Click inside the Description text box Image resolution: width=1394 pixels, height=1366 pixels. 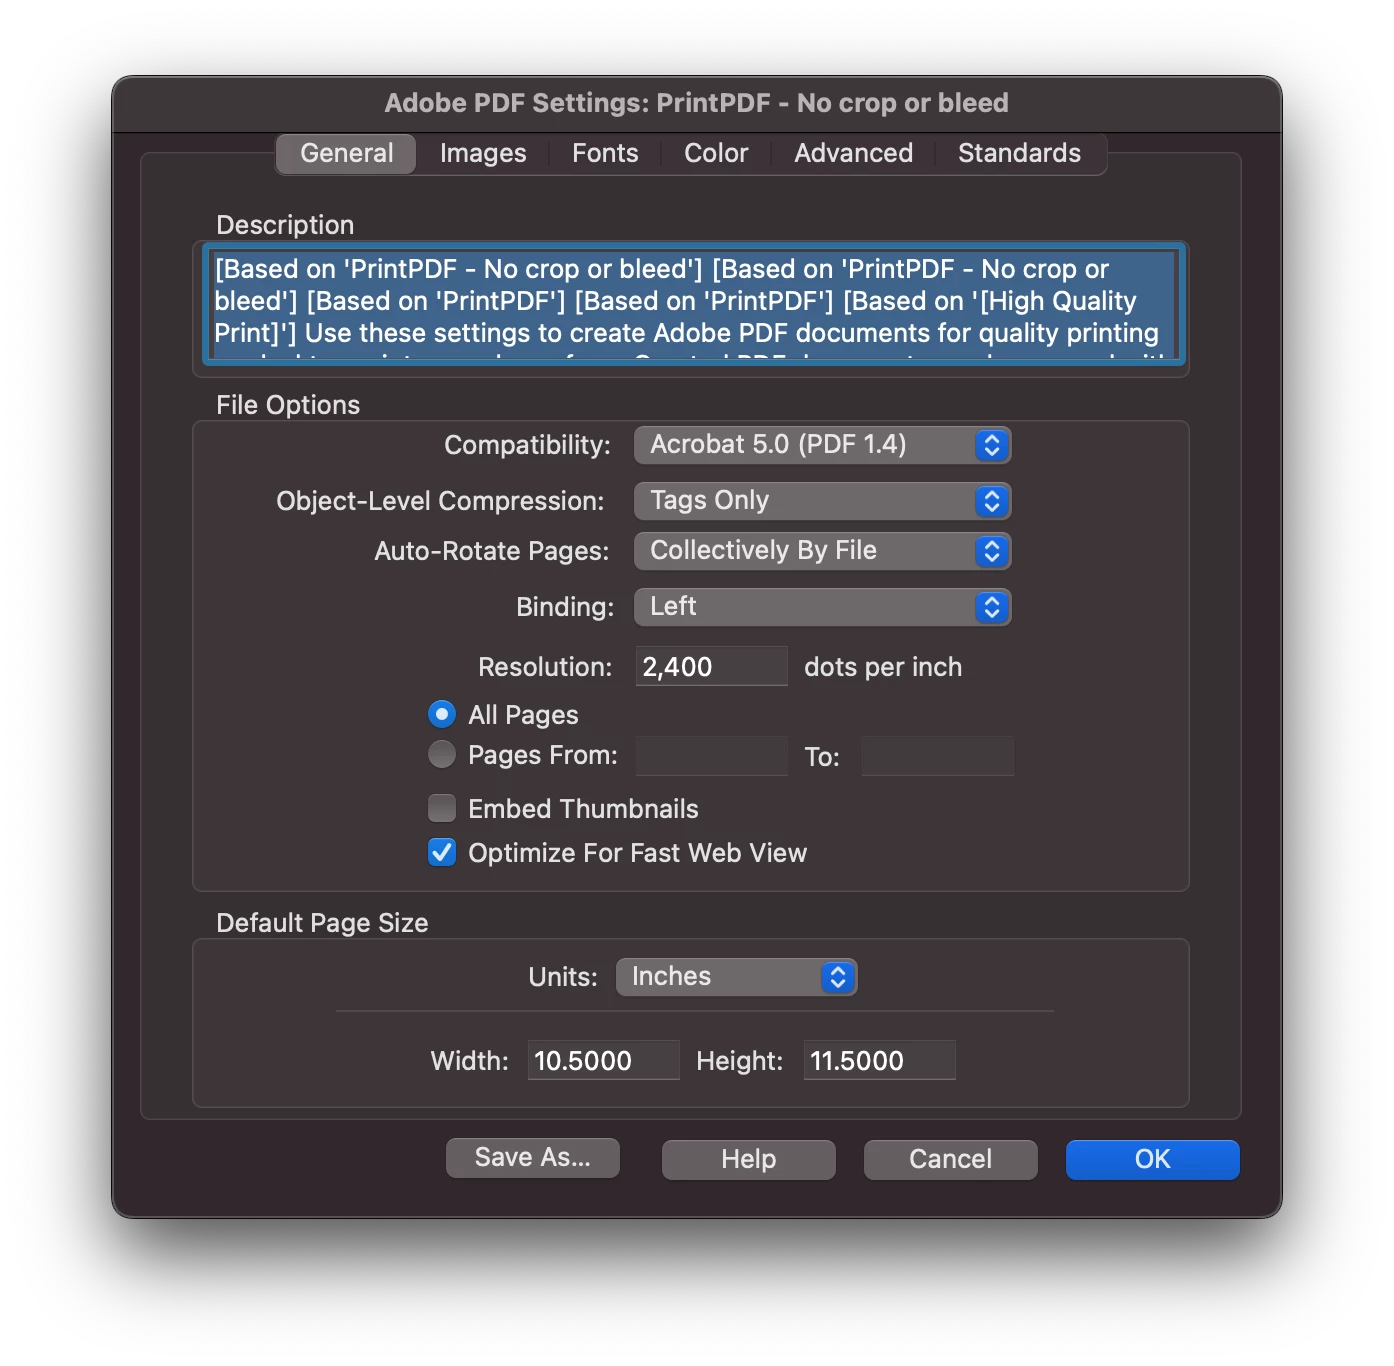pos(693,304)
